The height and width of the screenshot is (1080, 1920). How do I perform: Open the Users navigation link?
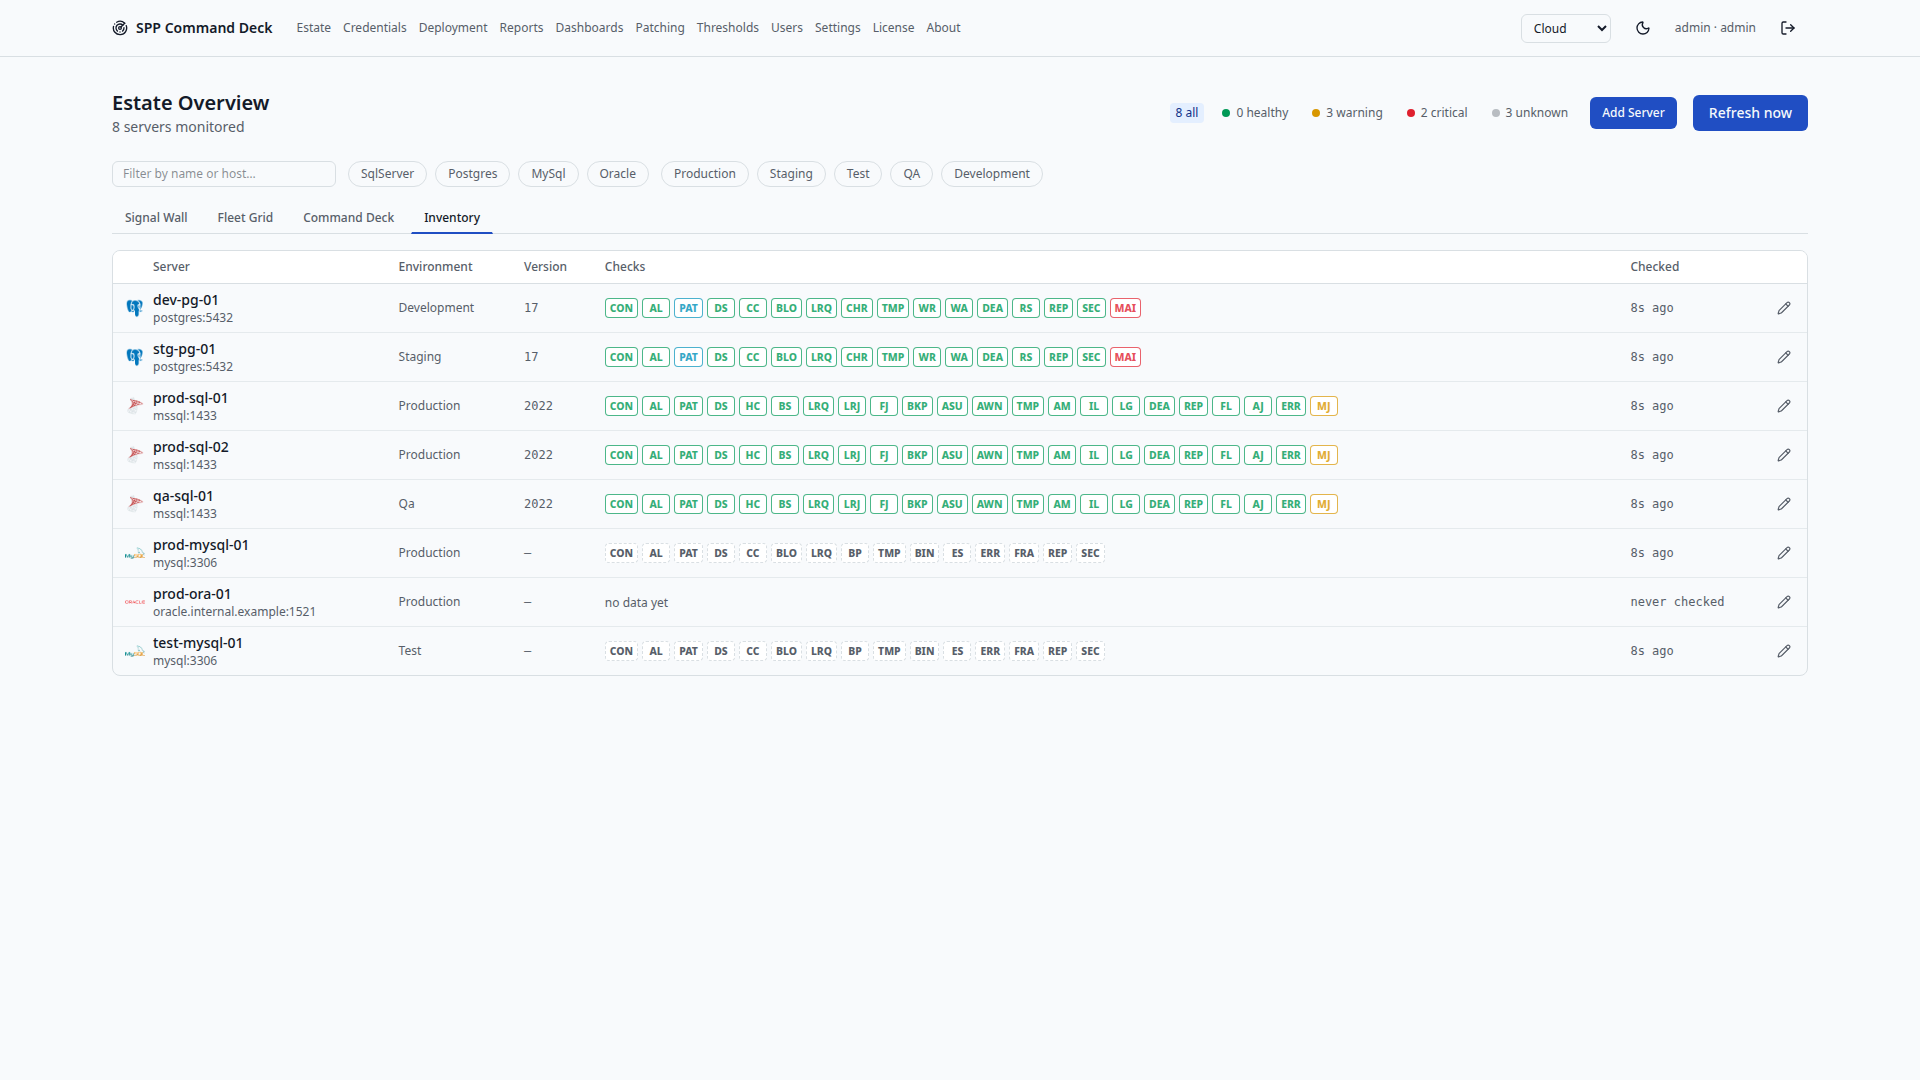click(786, 28)
